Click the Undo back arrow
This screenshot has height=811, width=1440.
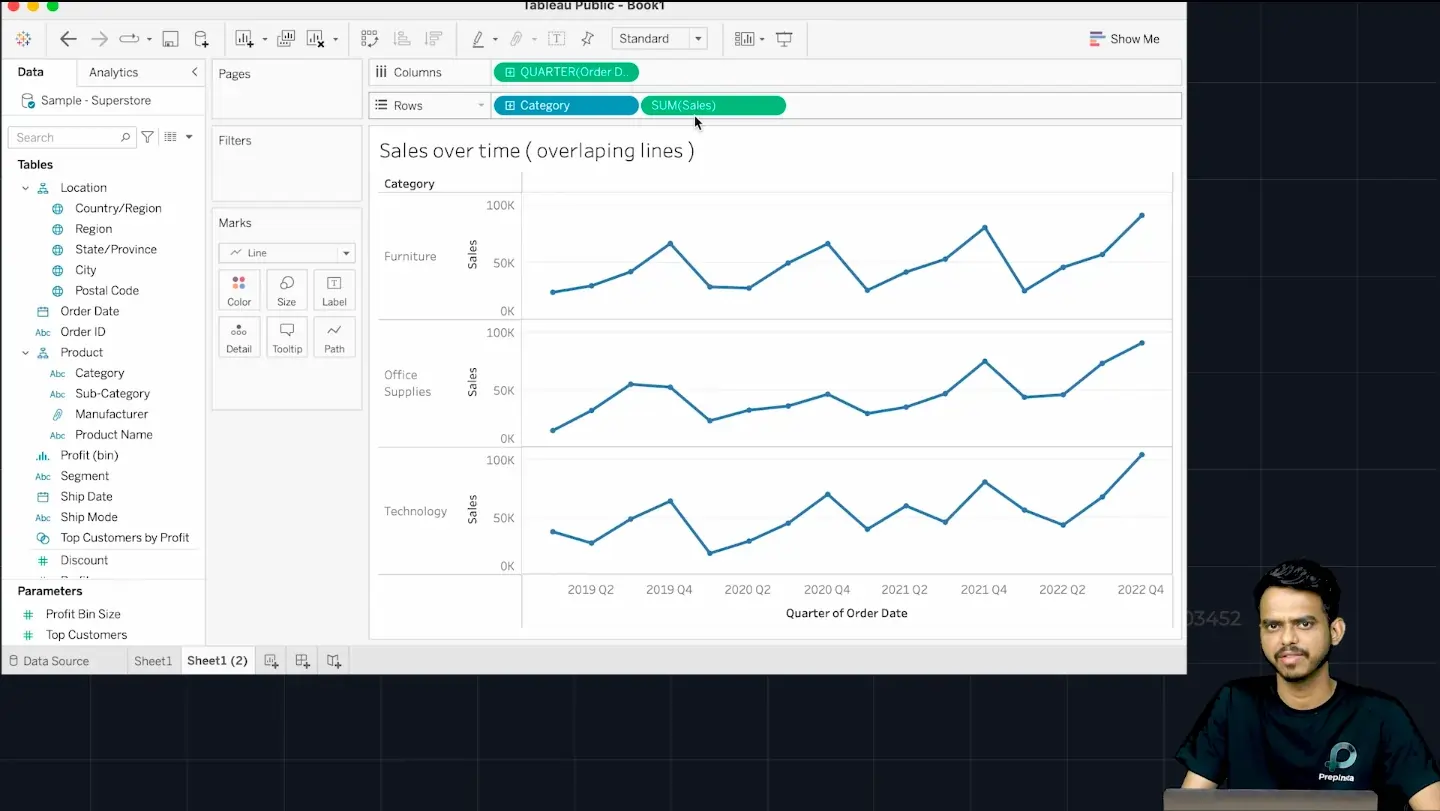[68, 39]
